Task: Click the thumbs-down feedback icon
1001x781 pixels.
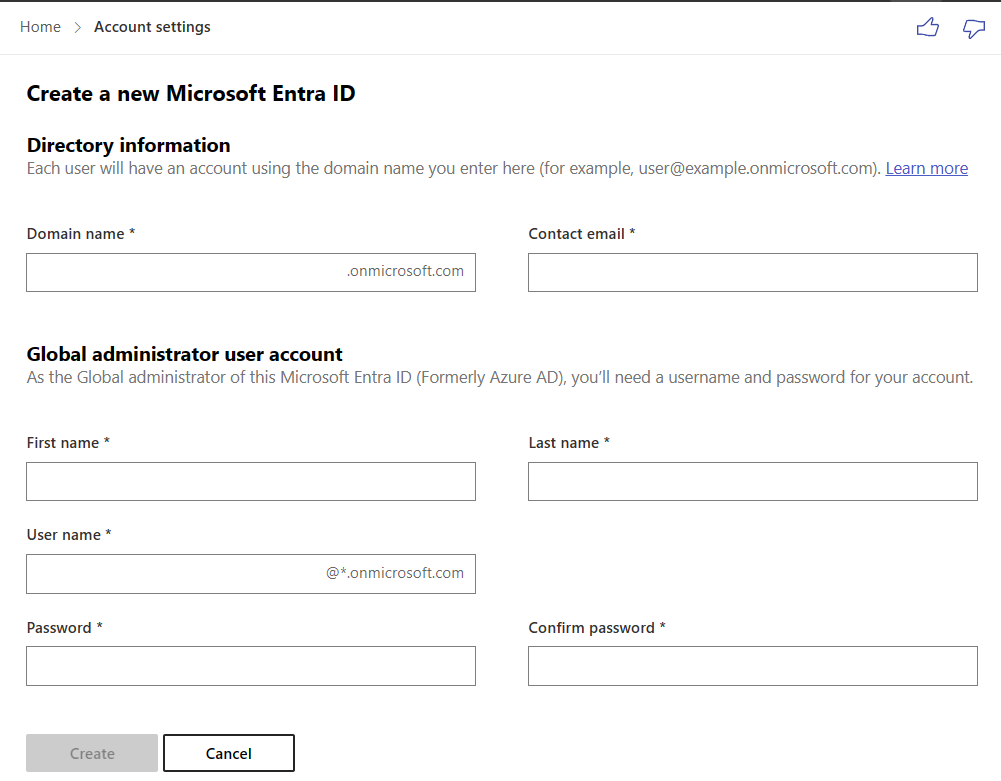Action: 973,27
